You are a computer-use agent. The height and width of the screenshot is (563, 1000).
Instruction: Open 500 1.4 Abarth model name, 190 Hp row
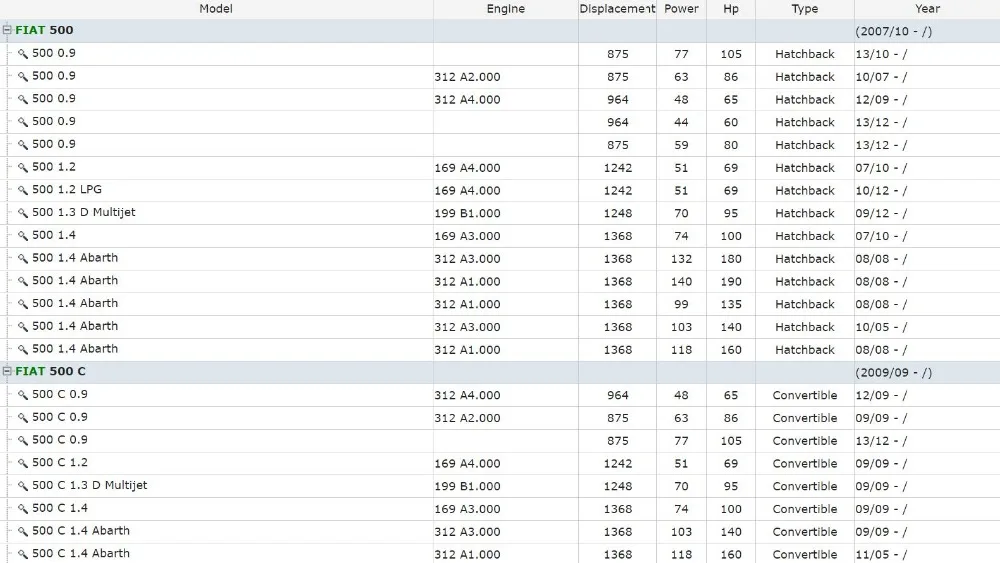(x=75, y=281)
